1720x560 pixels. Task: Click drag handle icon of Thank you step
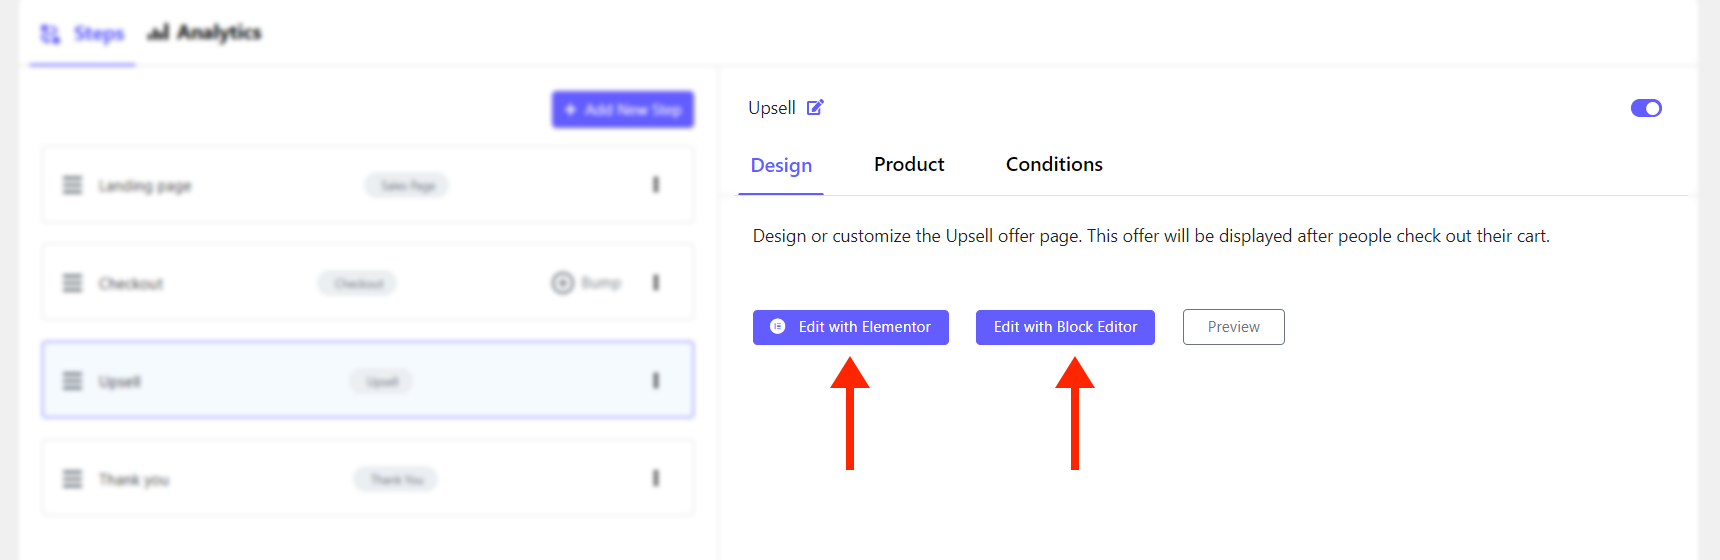[x=73, y=479]
